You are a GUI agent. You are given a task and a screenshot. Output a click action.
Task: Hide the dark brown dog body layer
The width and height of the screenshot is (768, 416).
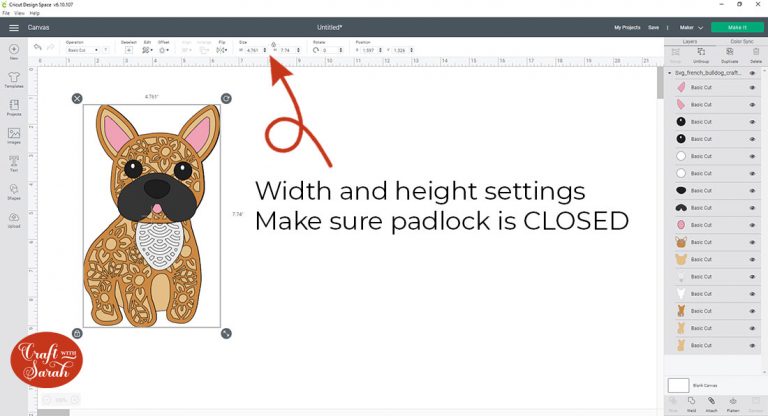[x=752, y=311]
